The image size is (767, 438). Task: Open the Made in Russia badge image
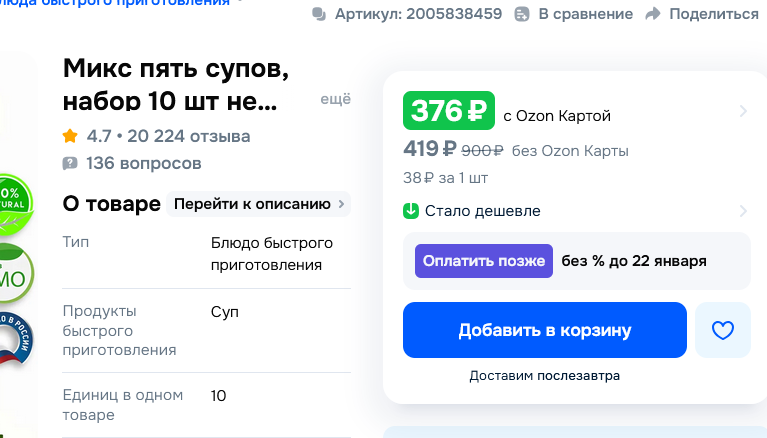pyautogui.click(x=15, y=338)
